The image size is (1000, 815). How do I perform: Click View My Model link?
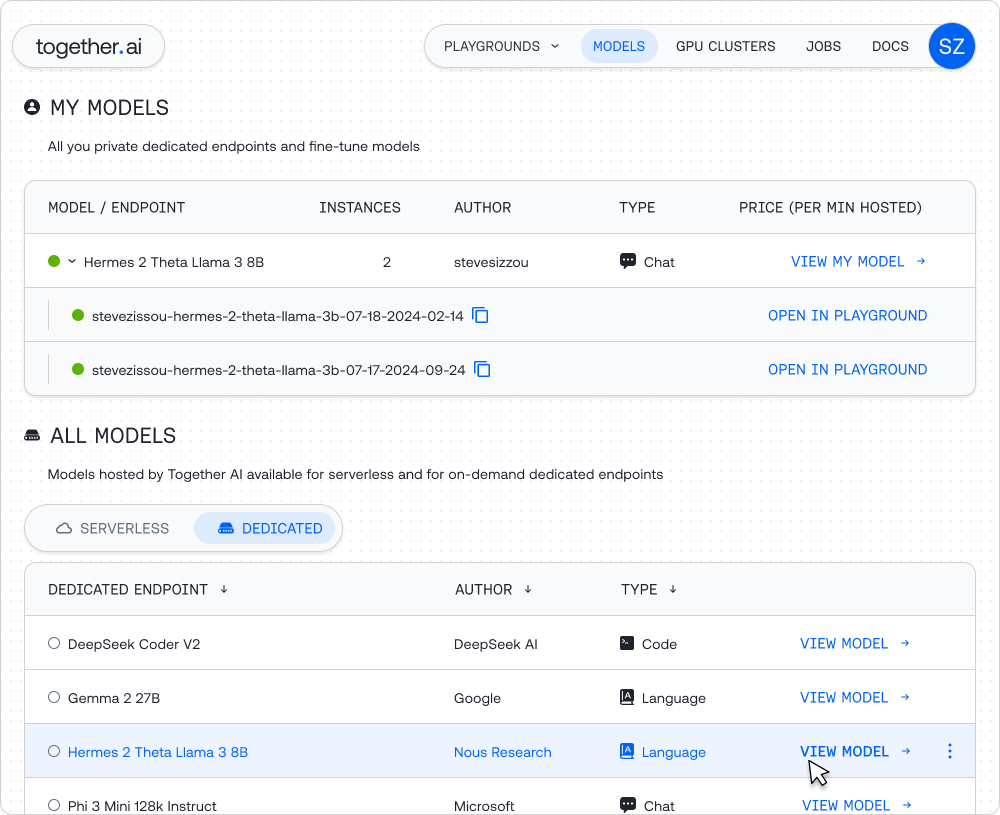click(x=858, y=262)
